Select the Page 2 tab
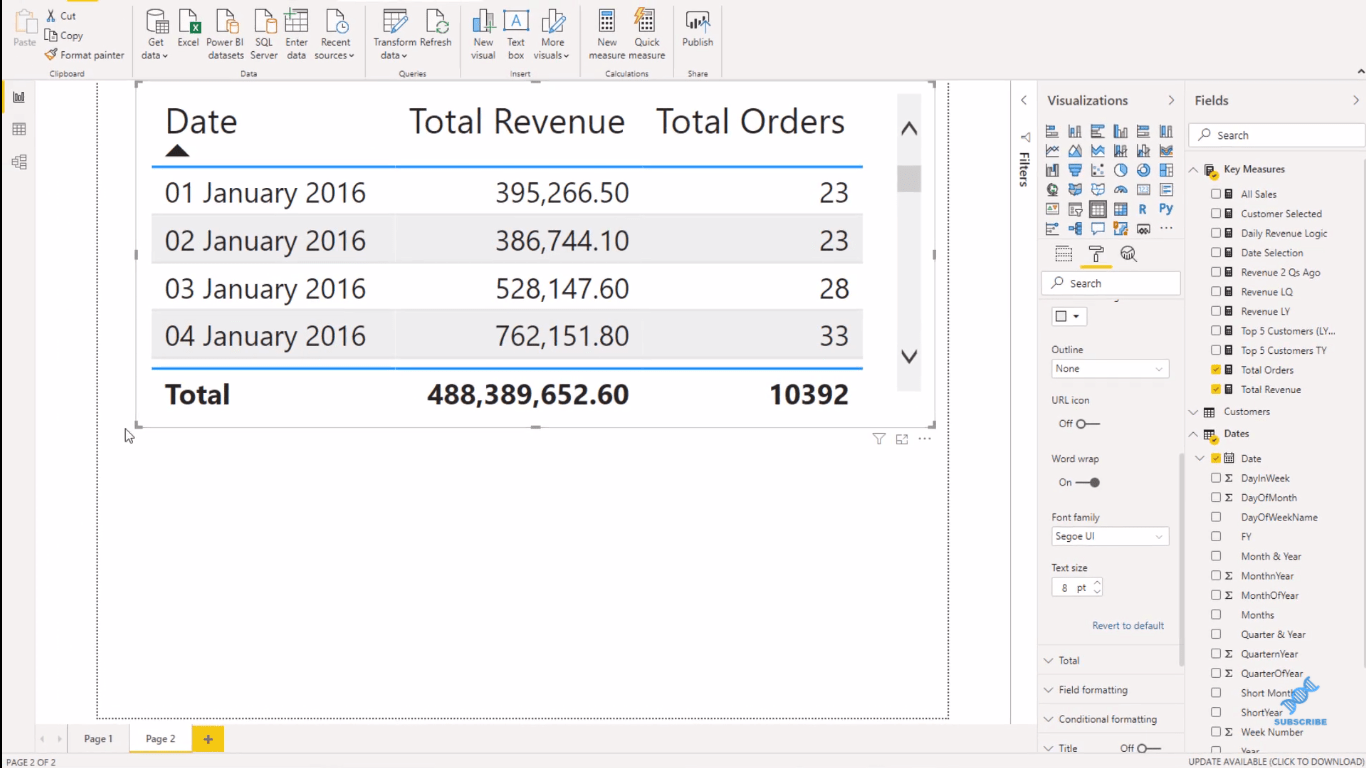The width and height of the screenshot is (1366, 768). click(x=160, y=739)
